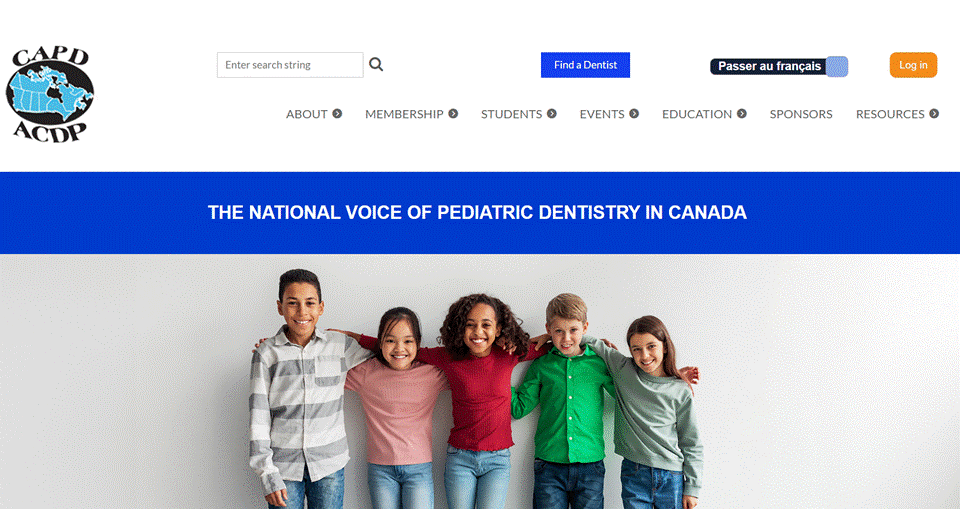Open the Events menu item
The height and width of the screenshot is (509, 960).
602,114
